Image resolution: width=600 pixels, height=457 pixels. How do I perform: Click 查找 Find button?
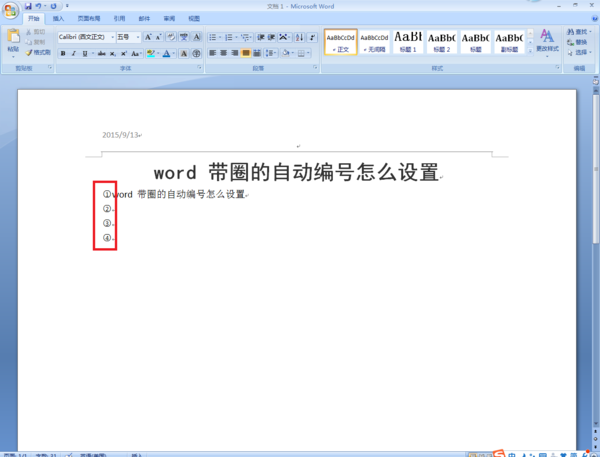(579, 32)
